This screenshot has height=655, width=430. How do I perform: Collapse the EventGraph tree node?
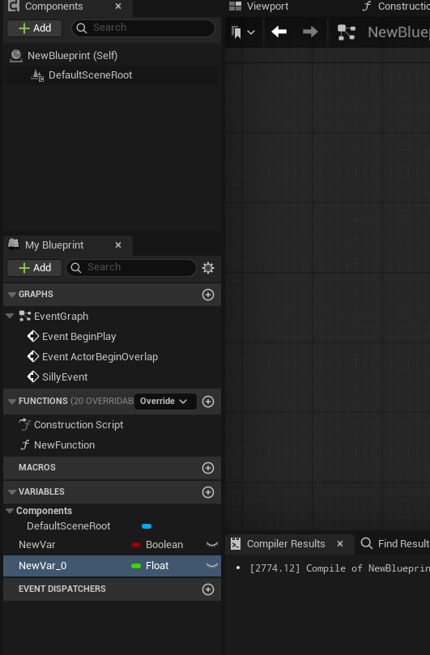[x=10, y=316]
